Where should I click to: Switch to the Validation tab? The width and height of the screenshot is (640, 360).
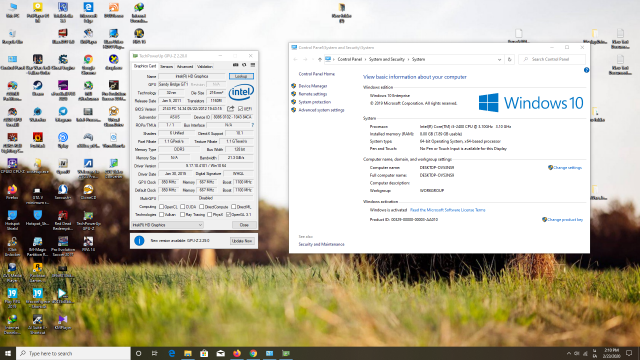pyautogui.click(x=205, y=66)
